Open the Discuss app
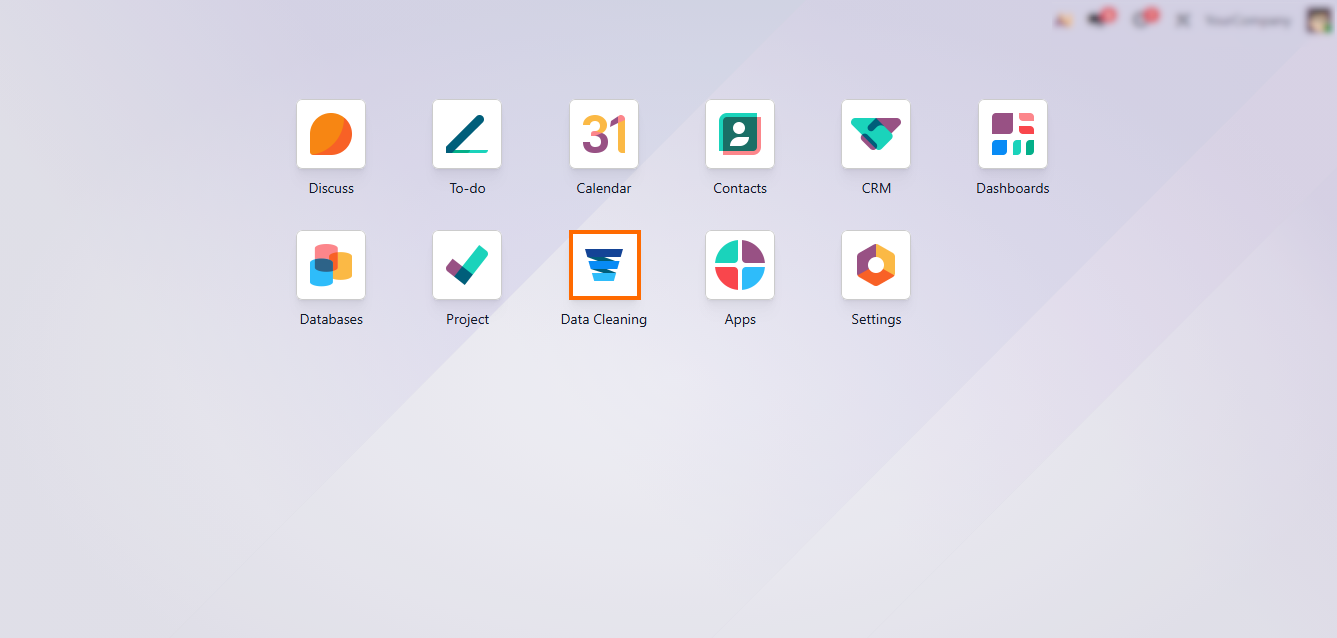The width and height of the screenshot is (1337, 638). pyautogui.click(x=331, y=134)
